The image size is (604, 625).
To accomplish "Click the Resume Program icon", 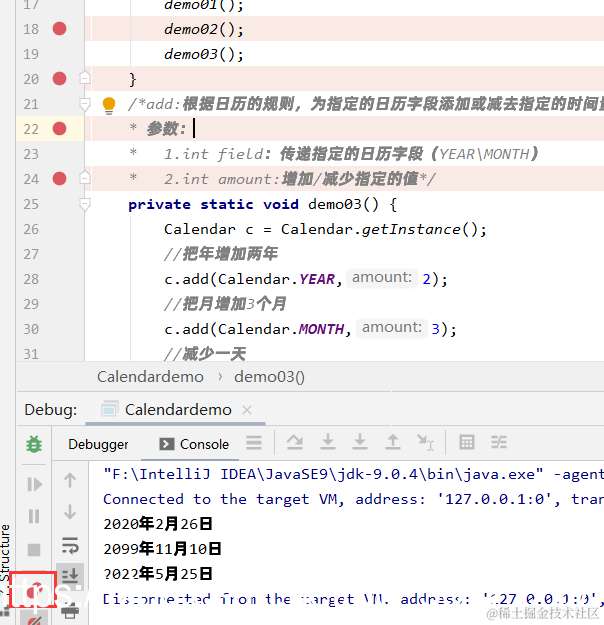I will [x=34, y=484].
